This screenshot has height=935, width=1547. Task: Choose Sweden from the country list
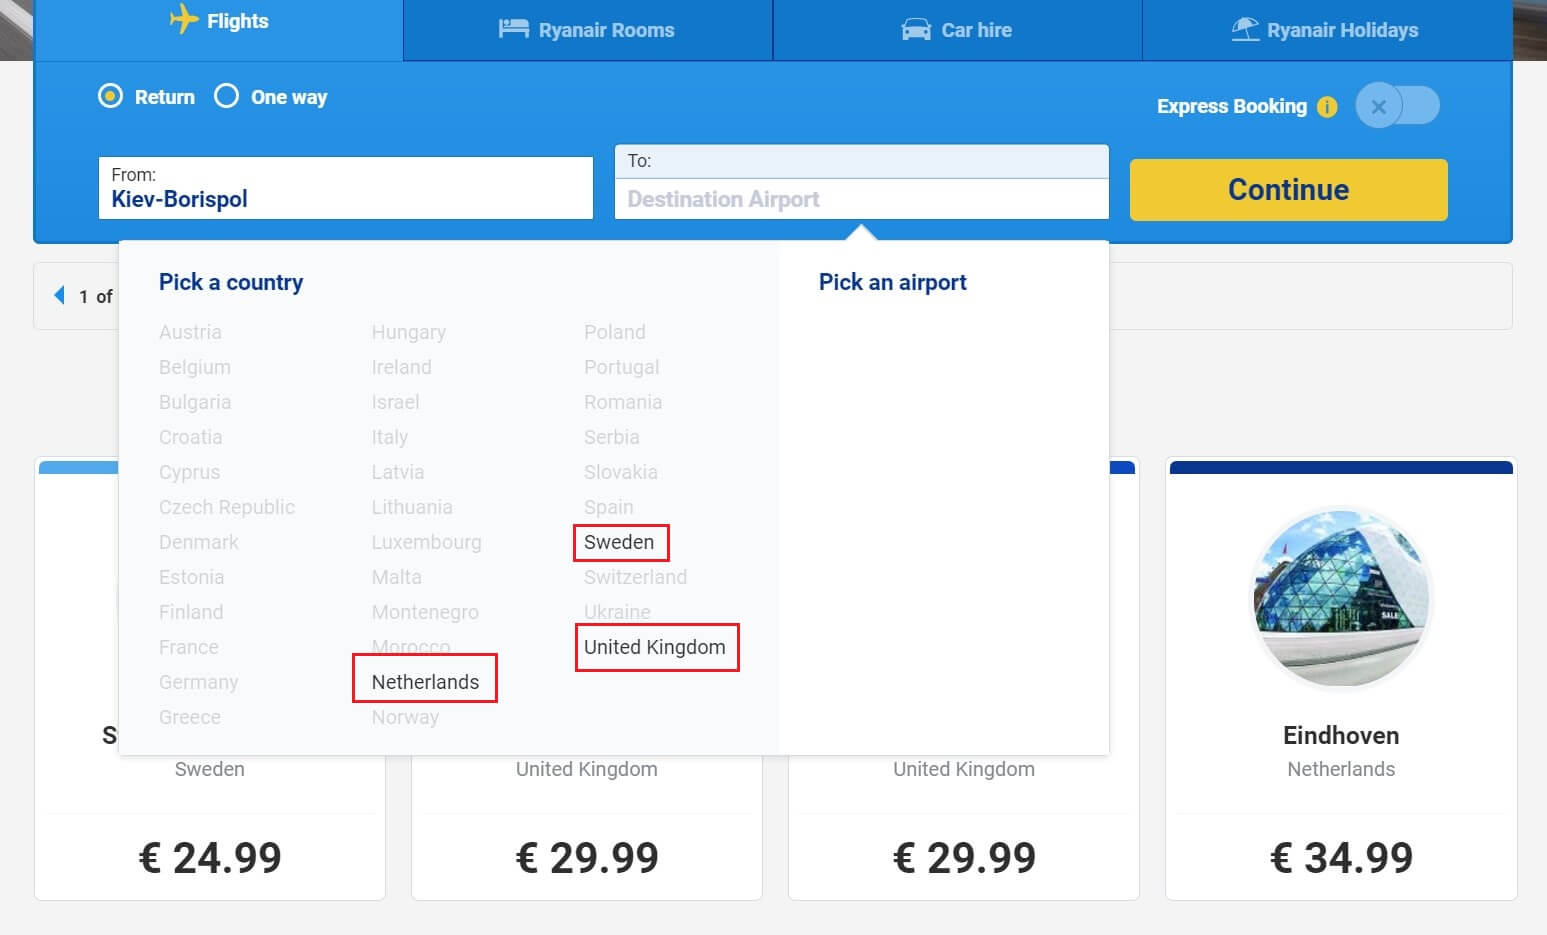click(619, 542)
